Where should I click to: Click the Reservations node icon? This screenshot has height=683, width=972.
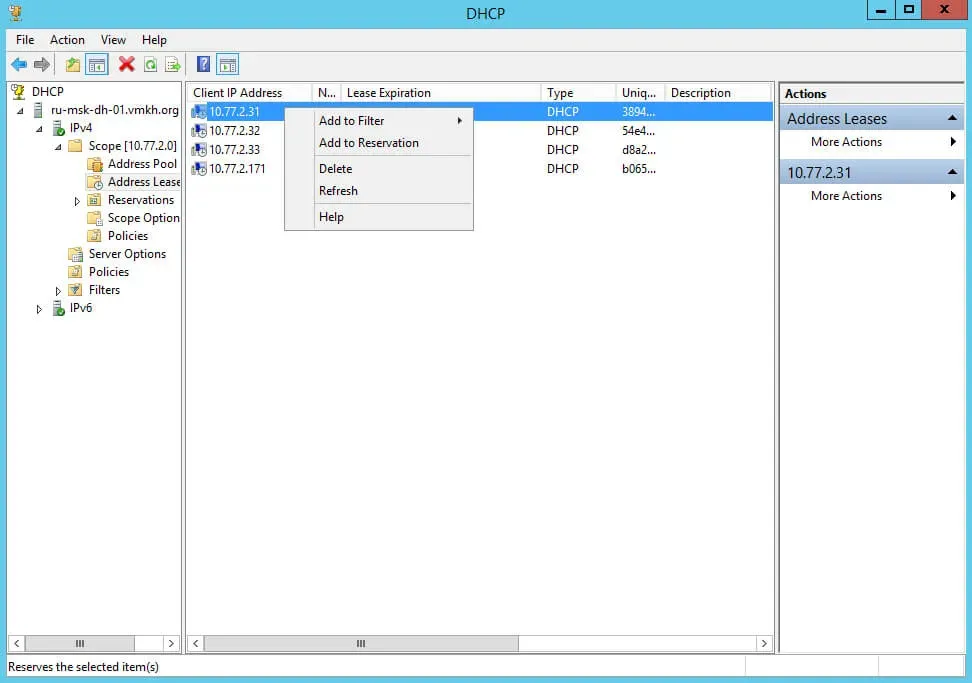[x=95, y=200]
